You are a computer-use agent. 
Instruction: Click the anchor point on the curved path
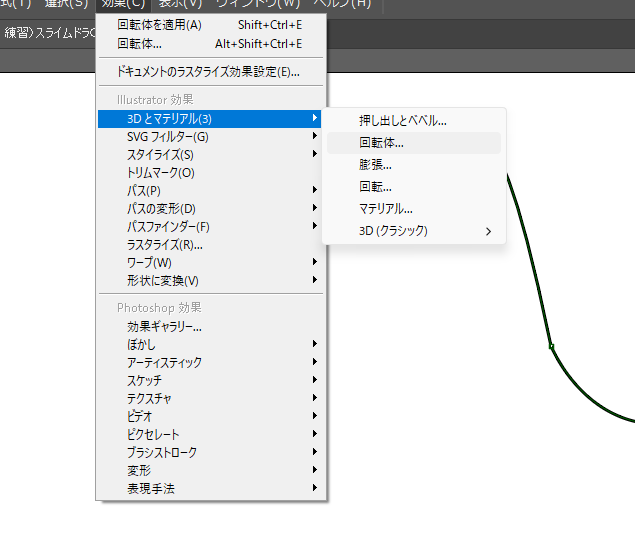(x=551, y=347)
